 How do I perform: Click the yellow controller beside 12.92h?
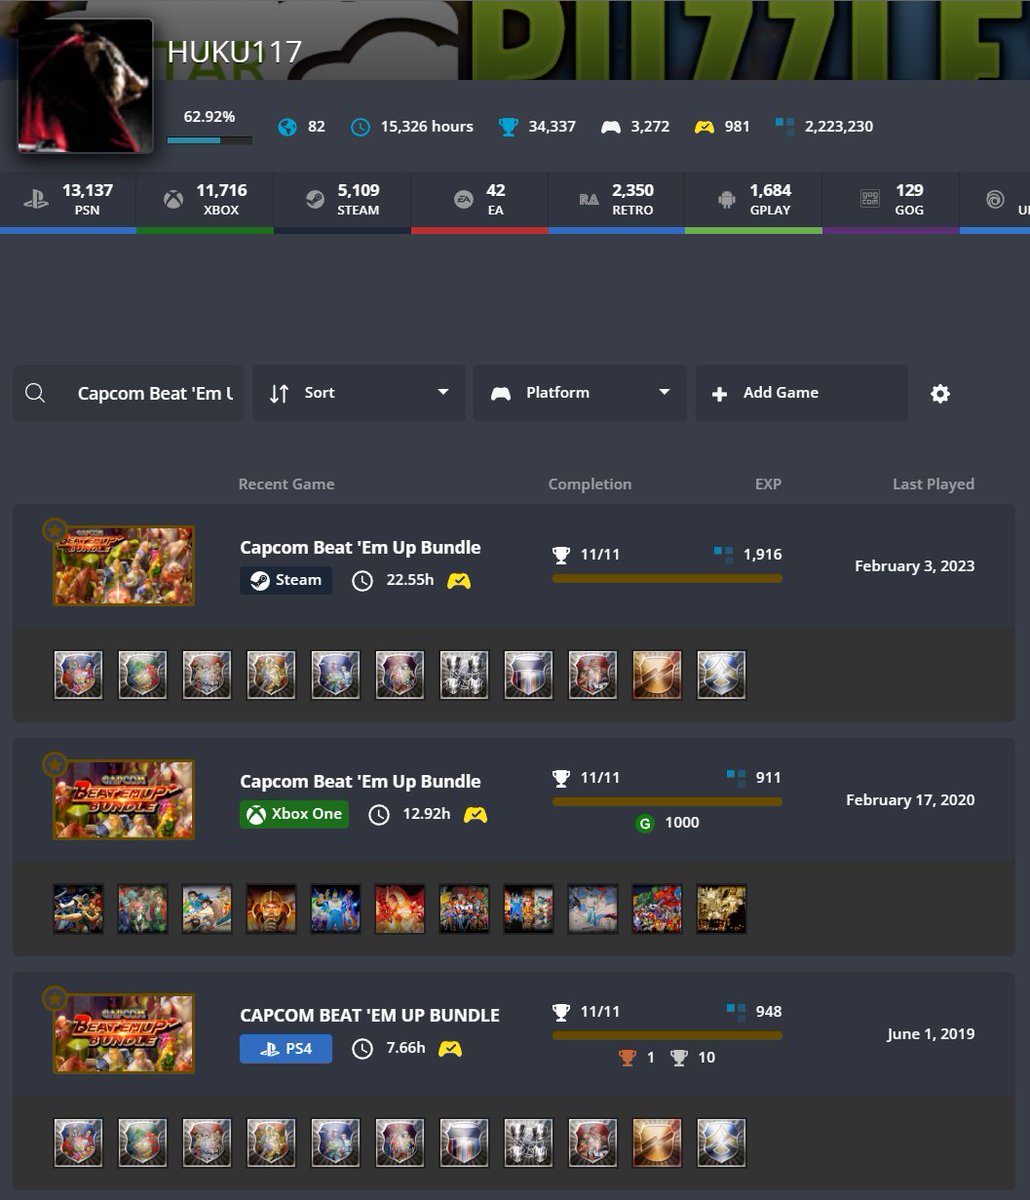pos(476,814)
